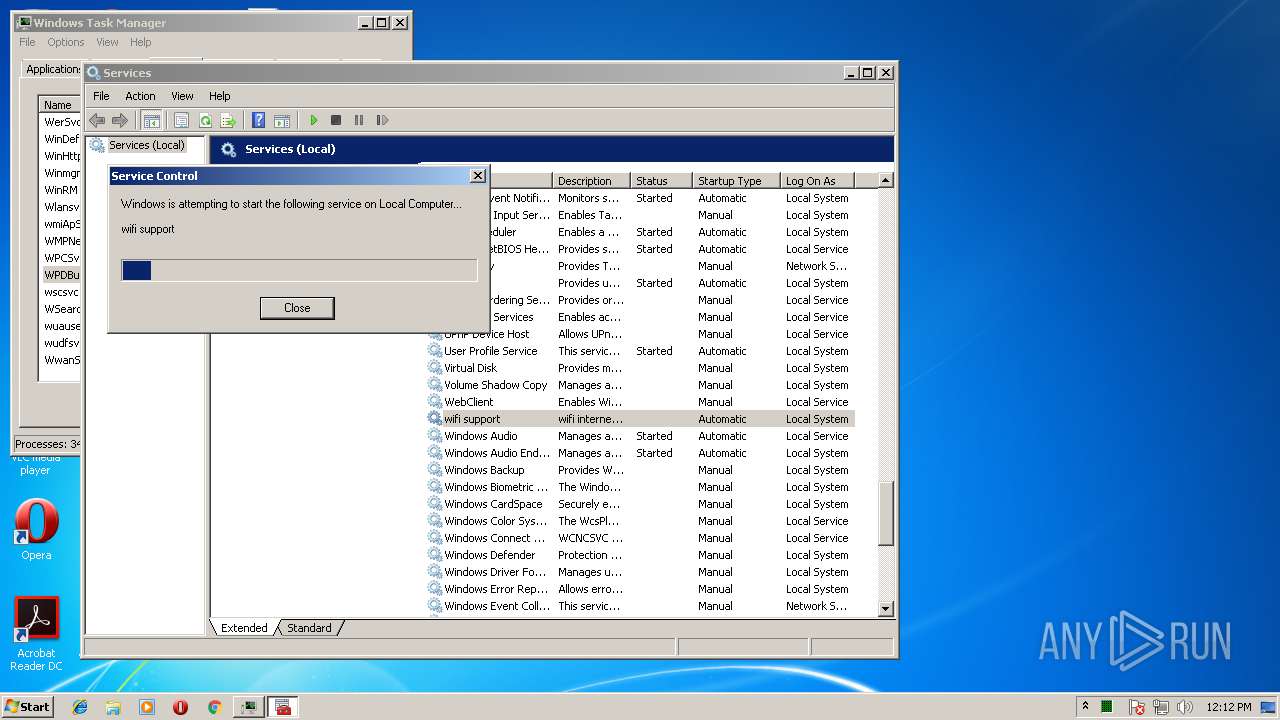Image resolution: width=1280 pixels, height=720 pixels.
Task: Open the Services Help menu
Action: (x=220, y=96)
